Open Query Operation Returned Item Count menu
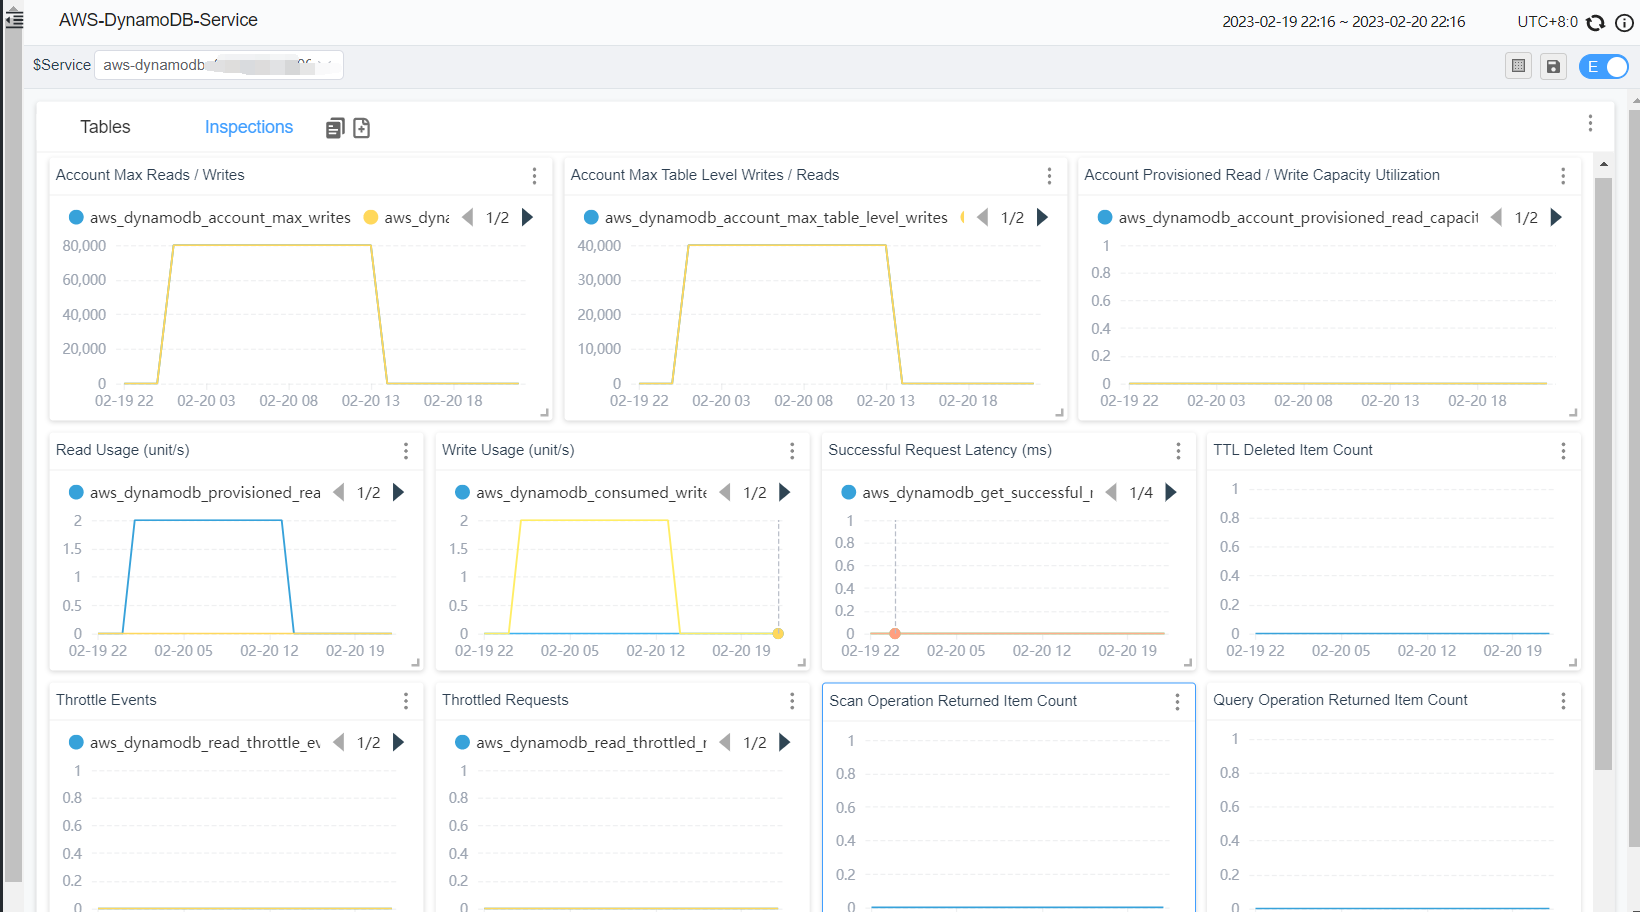 1563,701
